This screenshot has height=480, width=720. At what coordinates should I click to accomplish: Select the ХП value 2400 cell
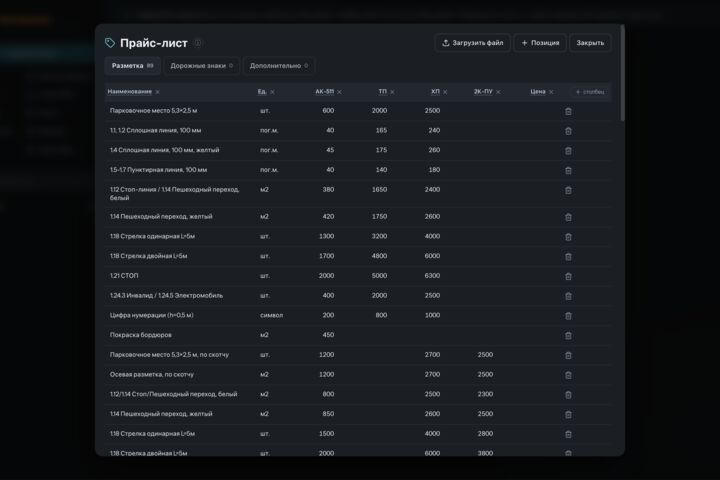pos(432,190)
